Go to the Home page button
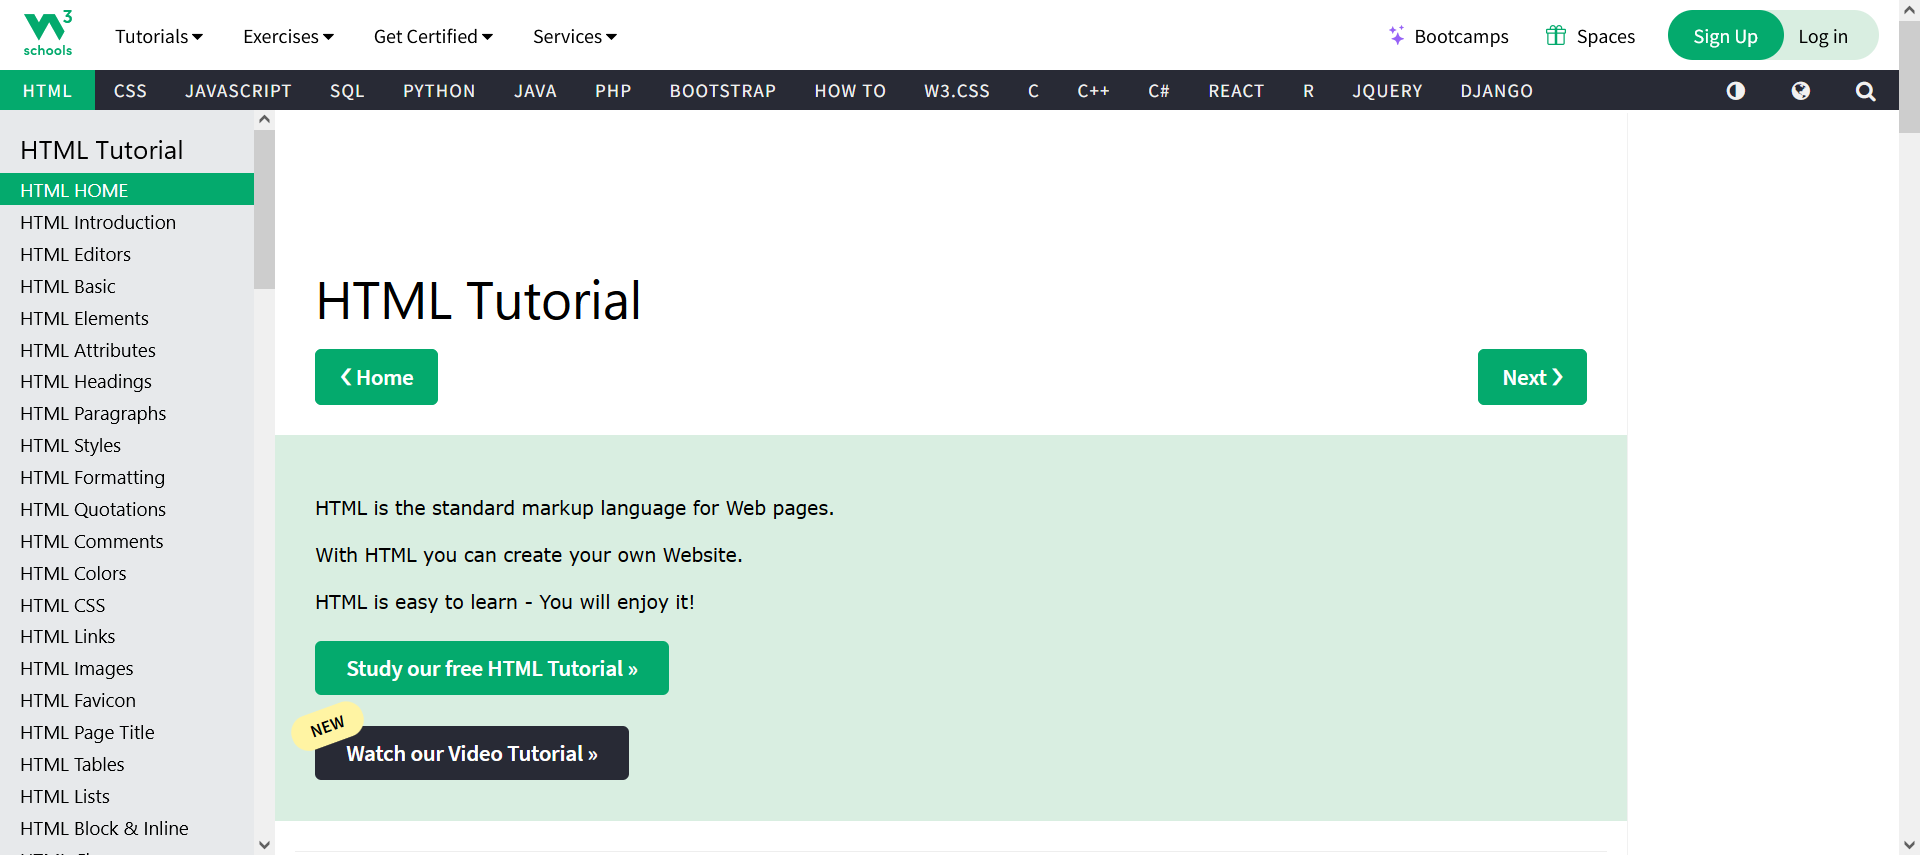 point(376,377)
